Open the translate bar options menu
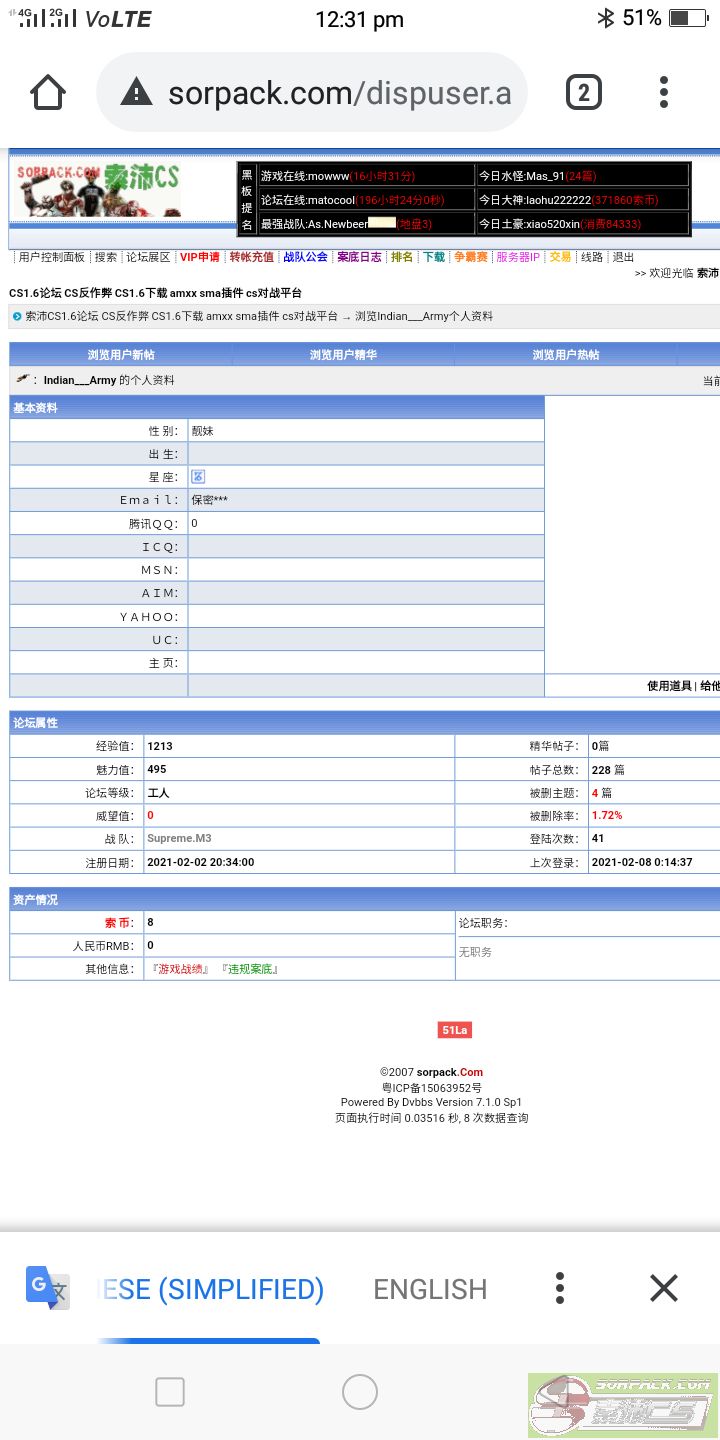Viewport: 720px width, 1440px height. (560, 1288)
